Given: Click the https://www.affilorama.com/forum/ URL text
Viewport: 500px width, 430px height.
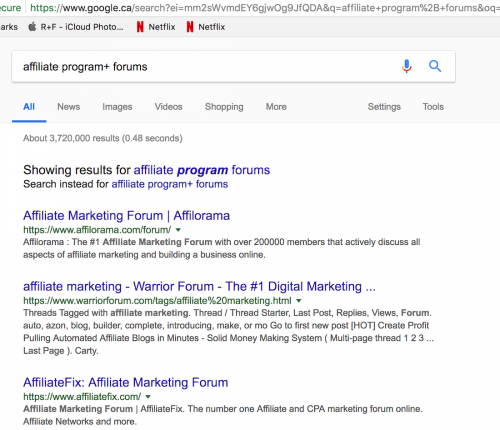Looking at the screenshot, I should 97,230.
